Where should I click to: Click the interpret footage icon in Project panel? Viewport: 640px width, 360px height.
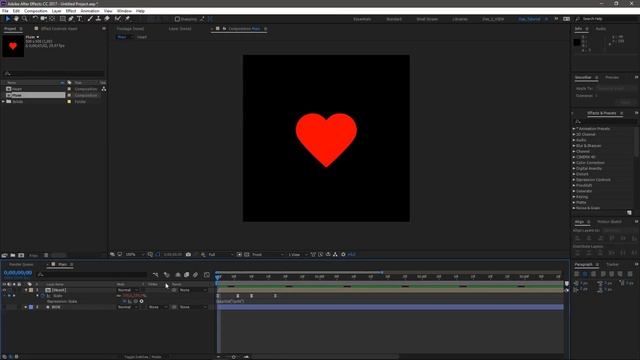tap(4, 255)
